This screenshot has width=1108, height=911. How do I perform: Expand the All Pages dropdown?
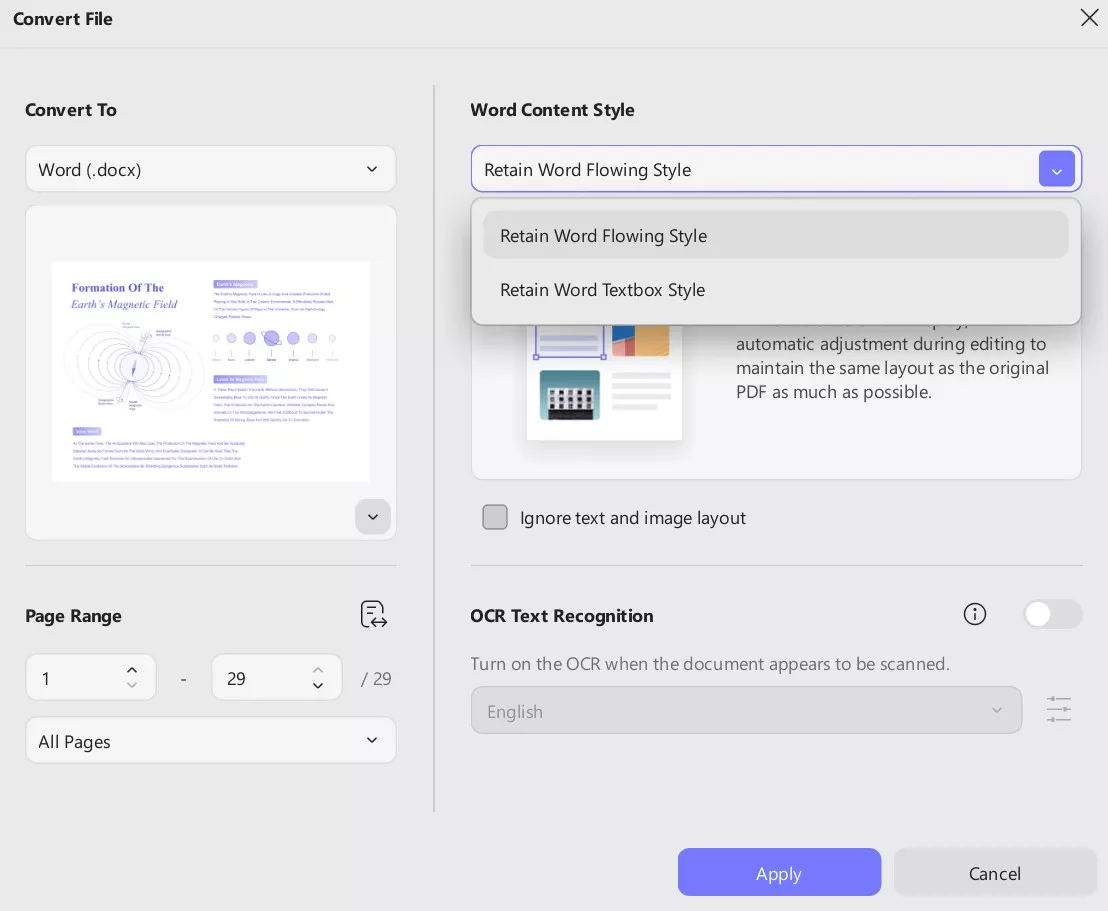(x=210, y=741)
